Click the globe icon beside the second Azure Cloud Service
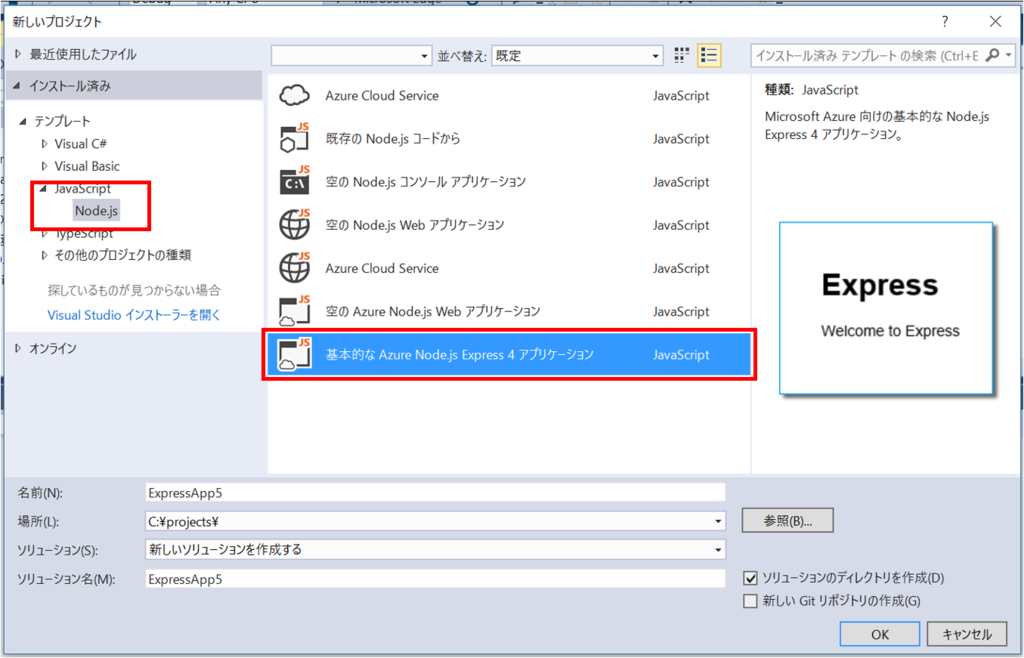Image resolution: width=1024 pixels, height=658 pixels. click(x=295, y=268)
